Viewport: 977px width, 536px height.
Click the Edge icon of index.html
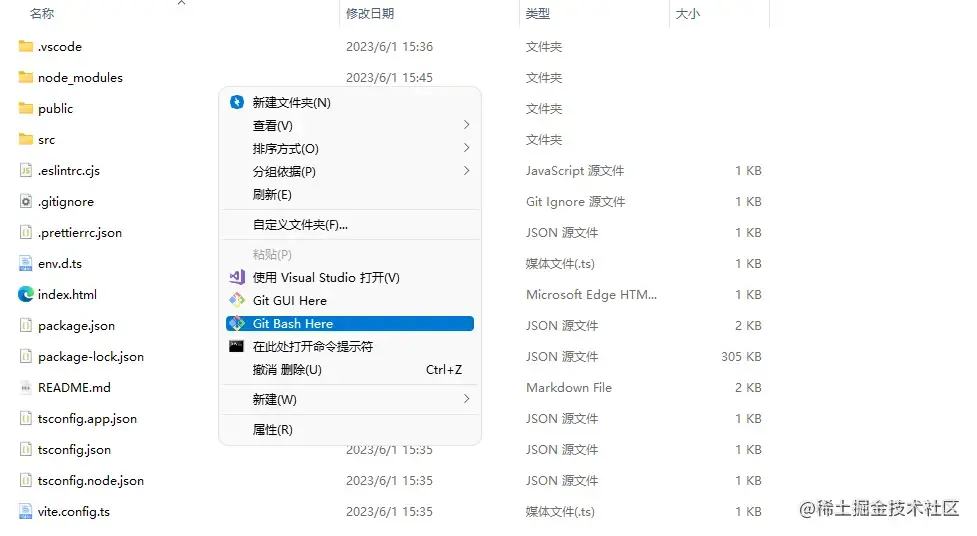26,294
